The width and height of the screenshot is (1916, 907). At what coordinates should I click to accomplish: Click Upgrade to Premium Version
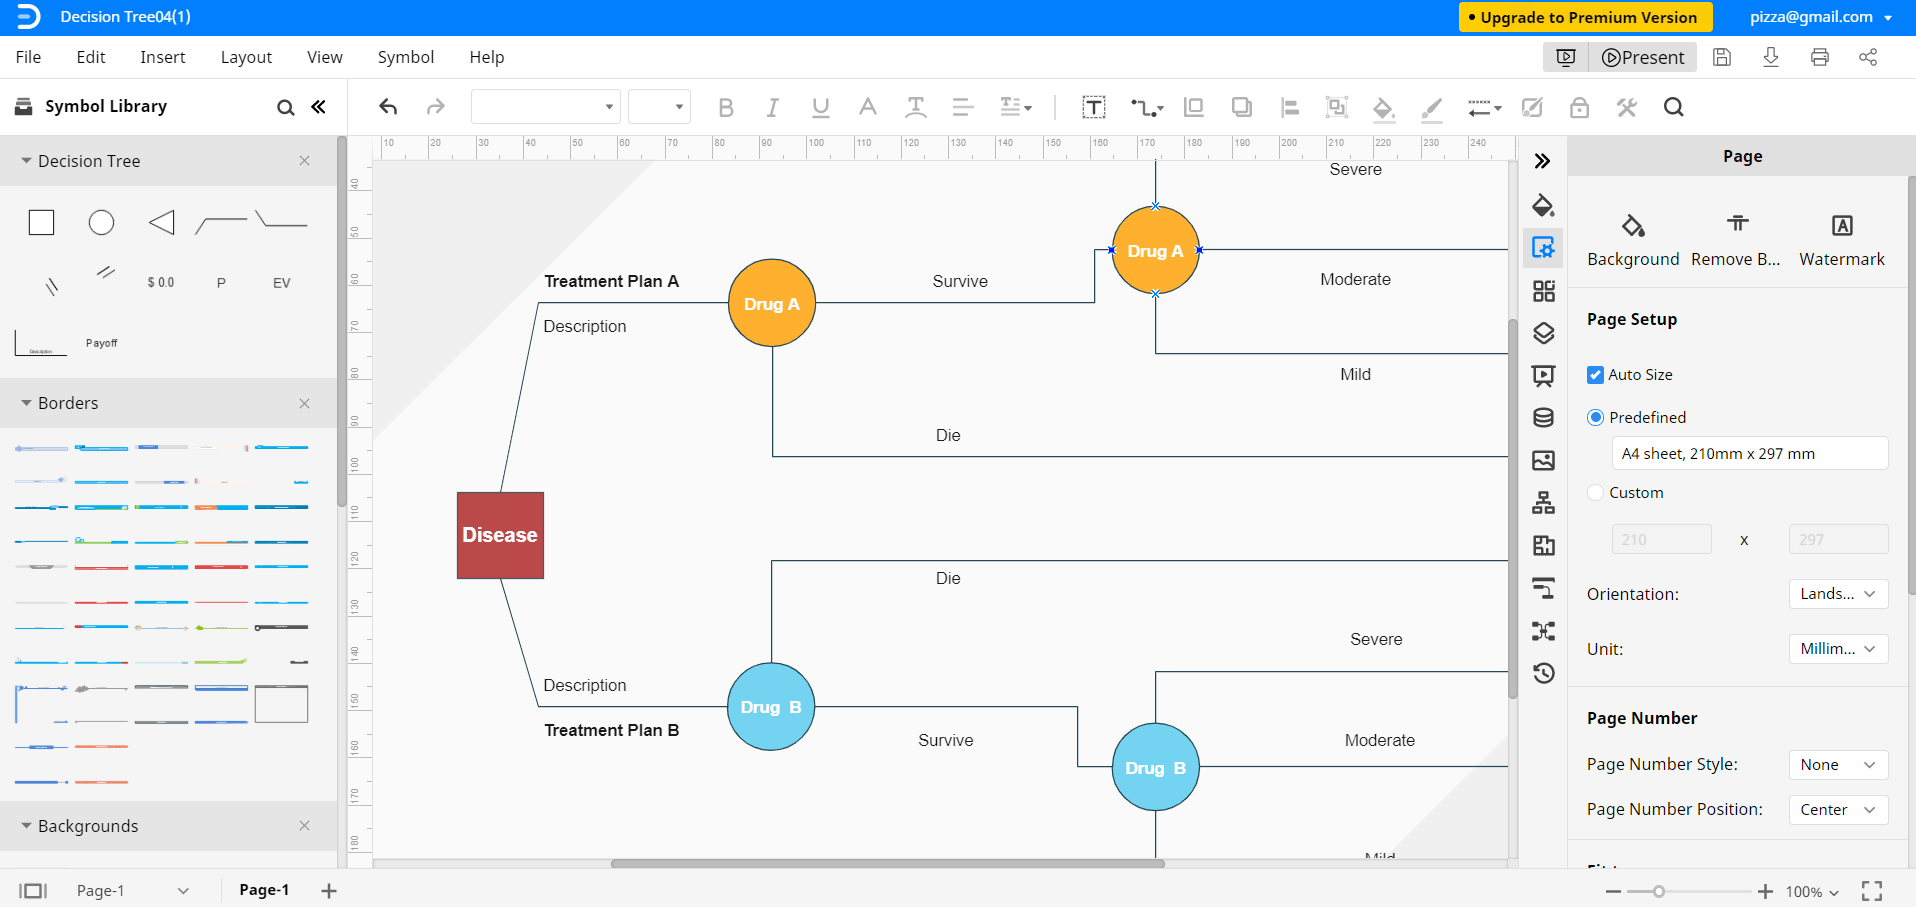[x=1584, y=17]
